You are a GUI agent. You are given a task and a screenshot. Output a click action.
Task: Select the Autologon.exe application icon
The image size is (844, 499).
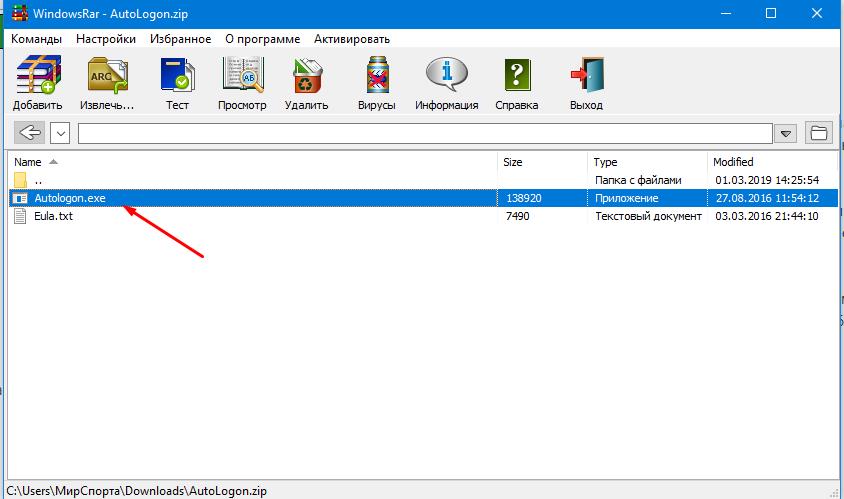tap(20, 198)
